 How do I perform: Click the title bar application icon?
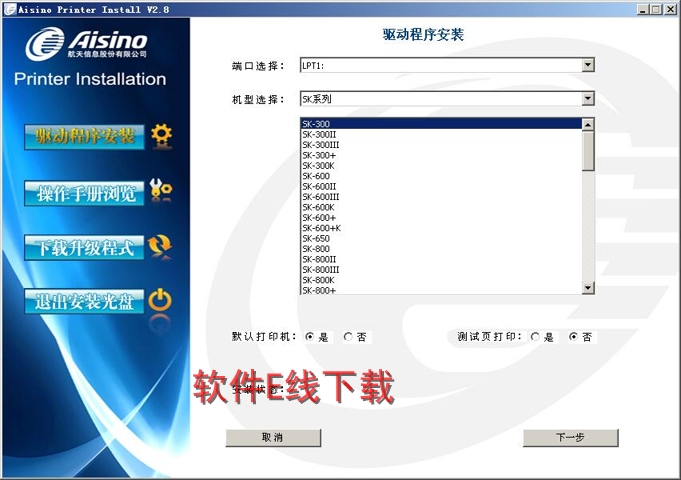8,8
